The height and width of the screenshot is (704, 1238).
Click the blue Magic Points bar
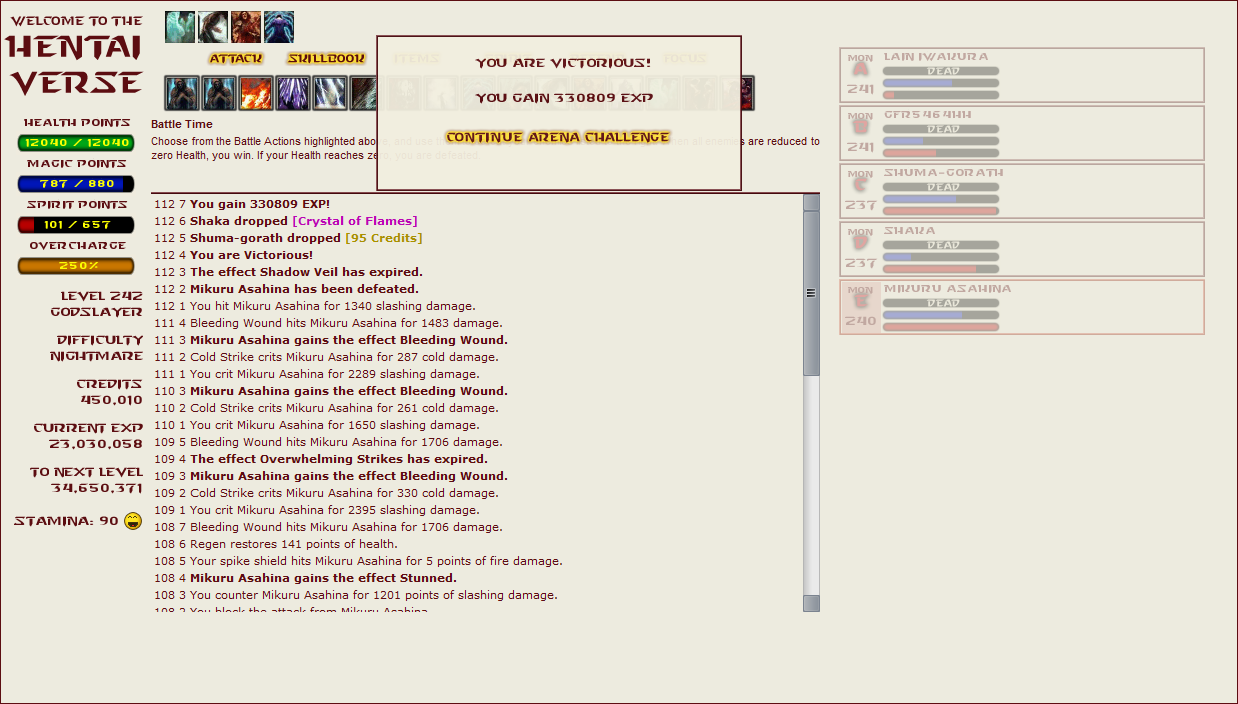(76, 184)
